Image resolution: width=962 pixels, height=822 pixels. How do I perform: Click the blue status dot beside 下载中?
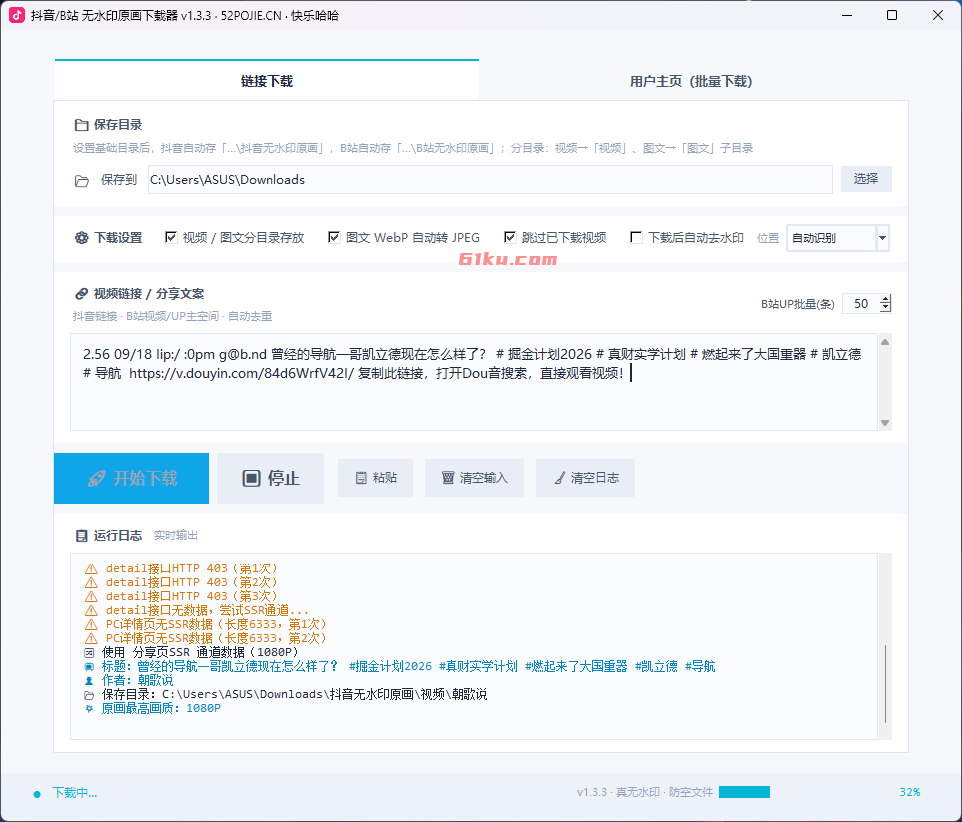[x=37, y=794]
